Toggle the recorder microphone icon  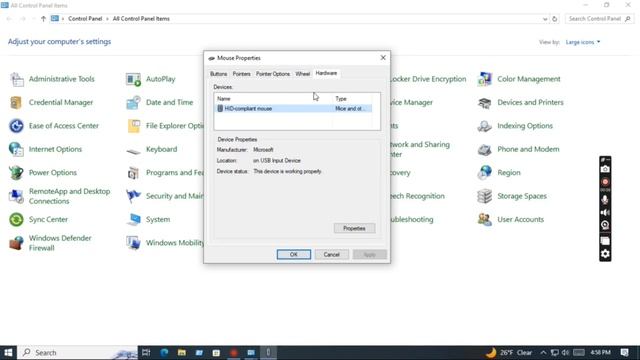pos(605,200)
